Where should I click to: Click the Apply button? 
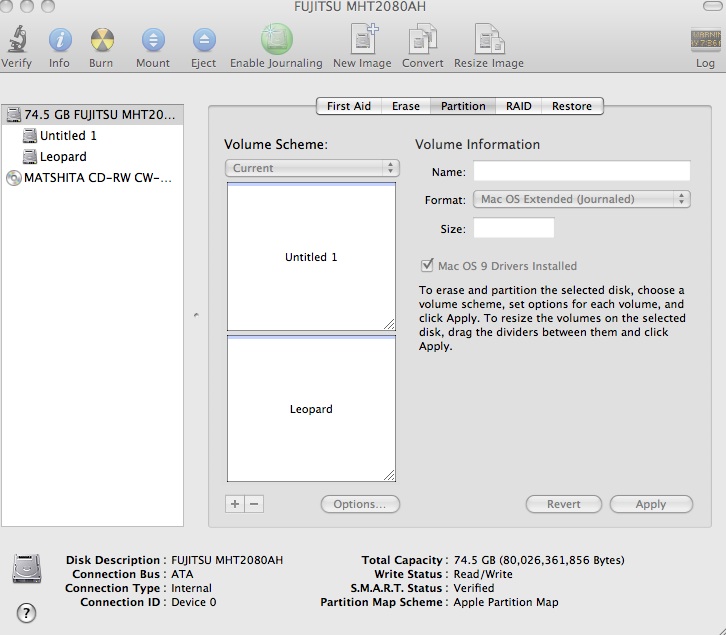pos(651,504)
